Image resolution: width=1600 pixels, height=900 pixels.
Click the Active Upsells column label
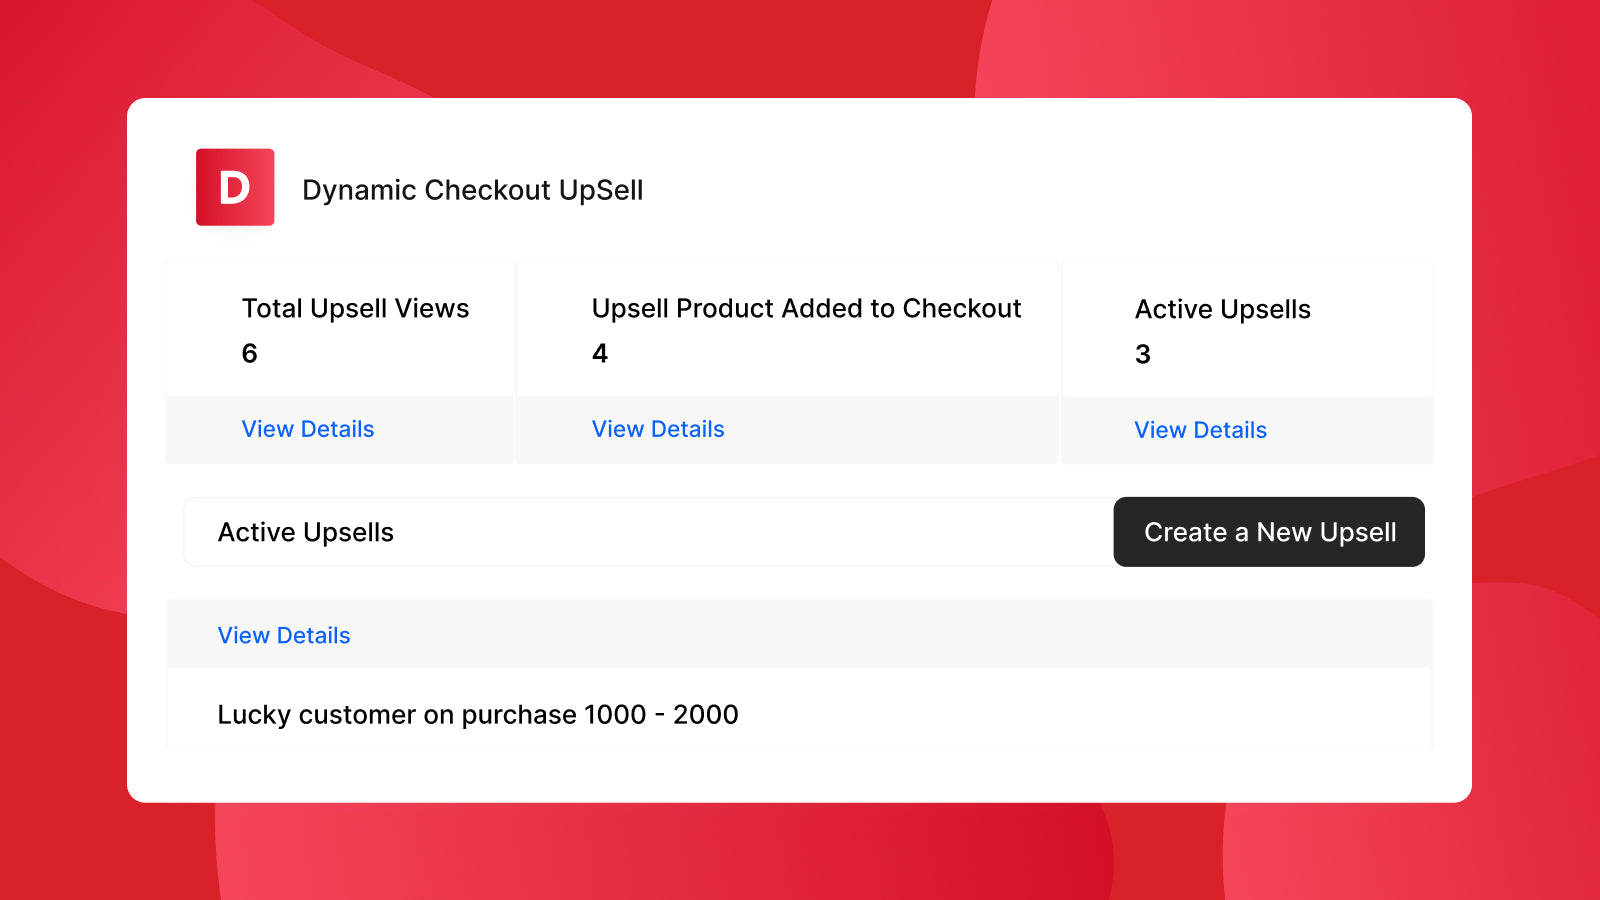point(1222,309)
